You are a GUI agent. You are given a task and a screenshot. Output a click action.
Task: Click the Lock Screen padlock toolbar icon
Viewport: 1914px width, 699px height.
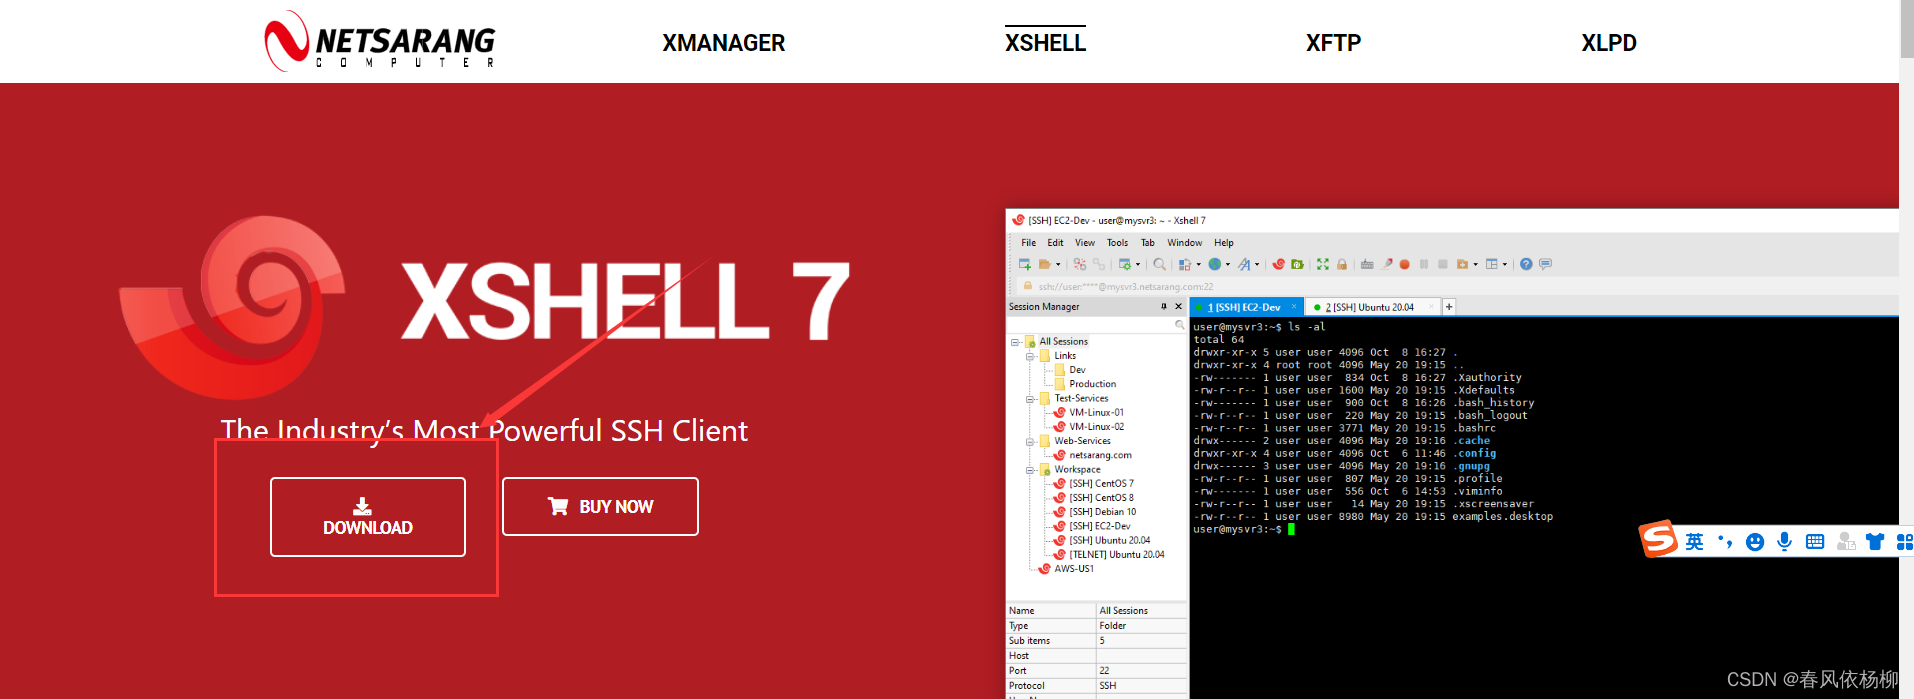click(1342, 264)
